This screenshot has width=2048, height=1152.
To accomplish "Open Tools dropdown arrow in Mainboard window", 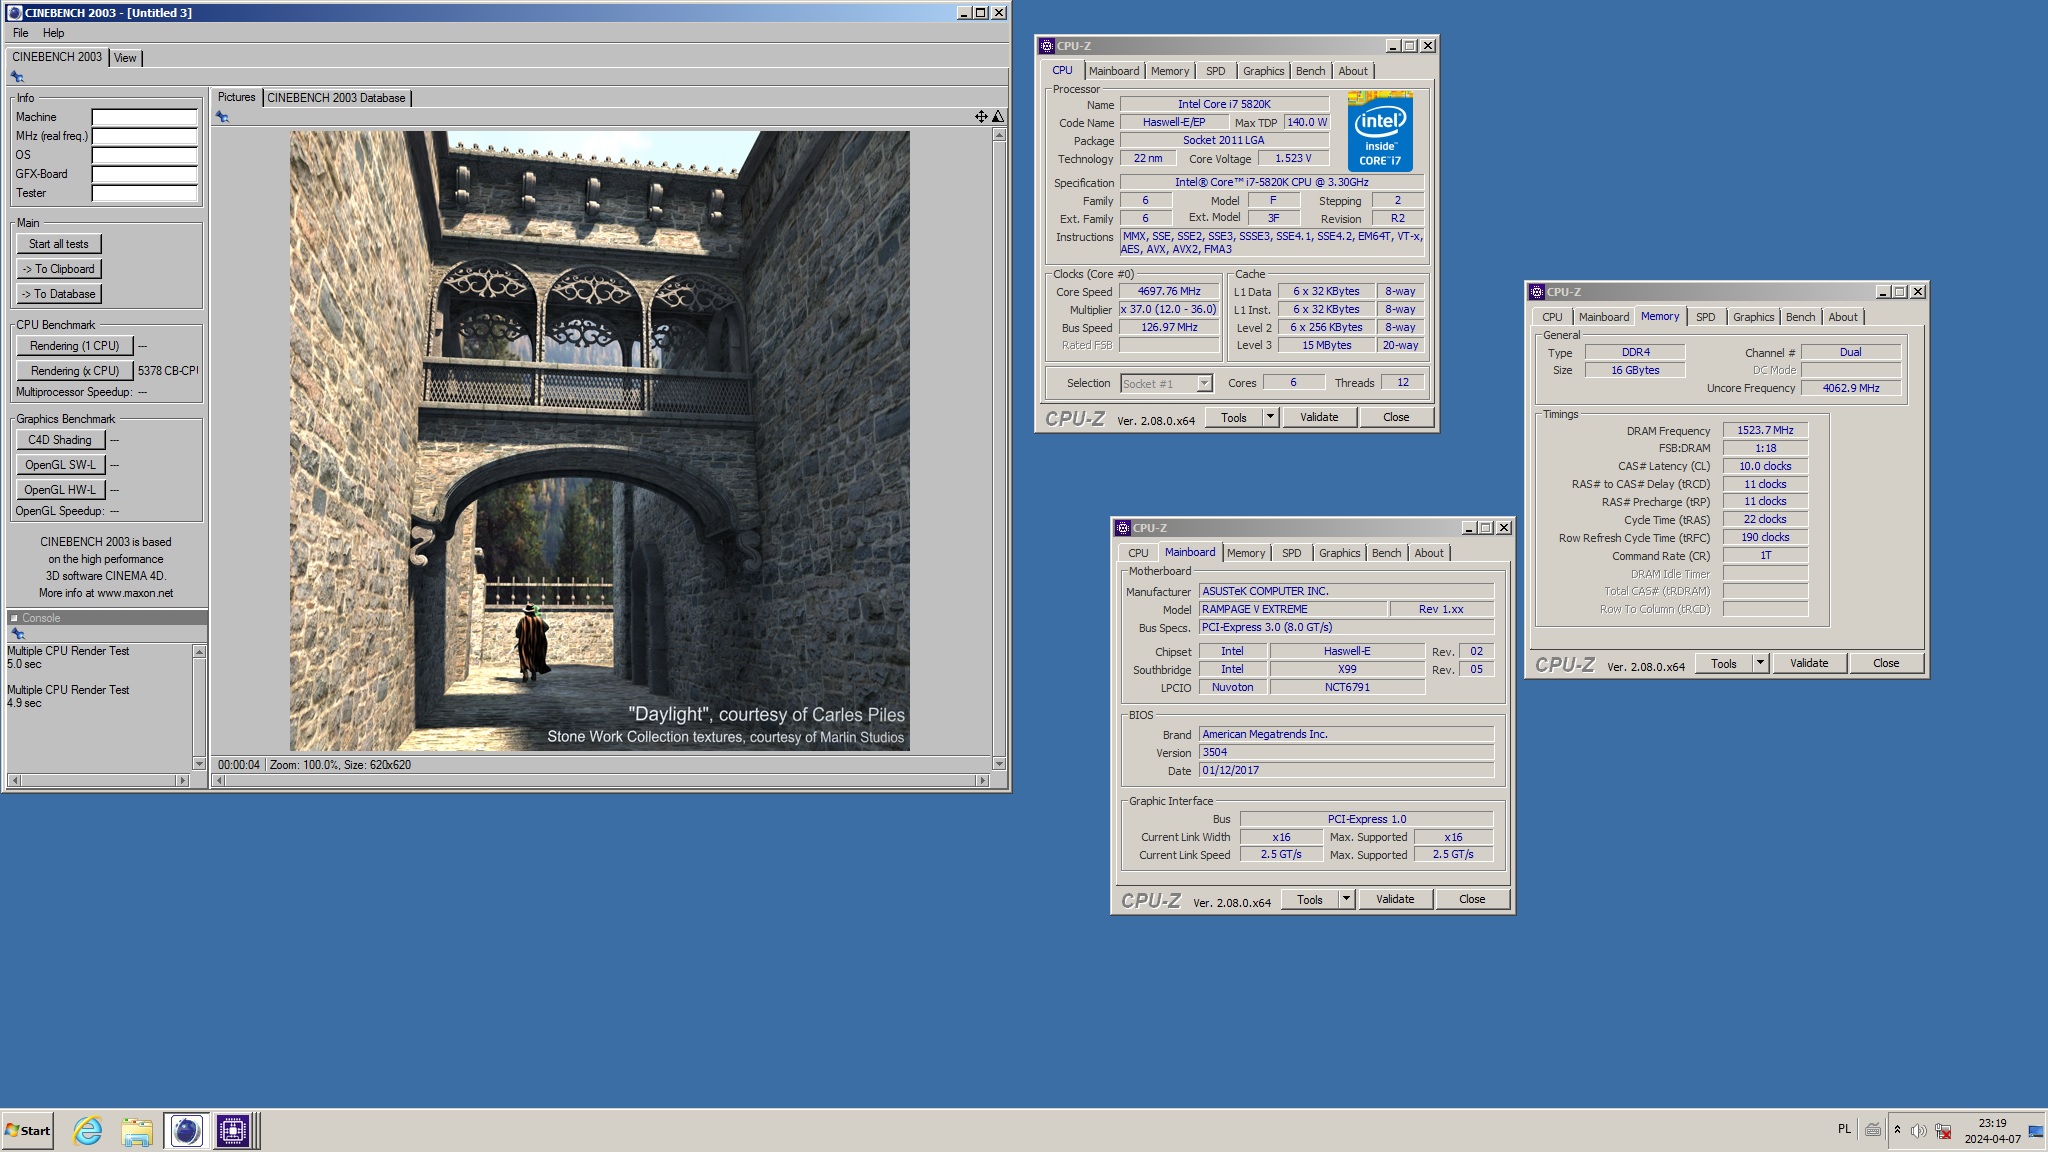I will (1346, 899).
